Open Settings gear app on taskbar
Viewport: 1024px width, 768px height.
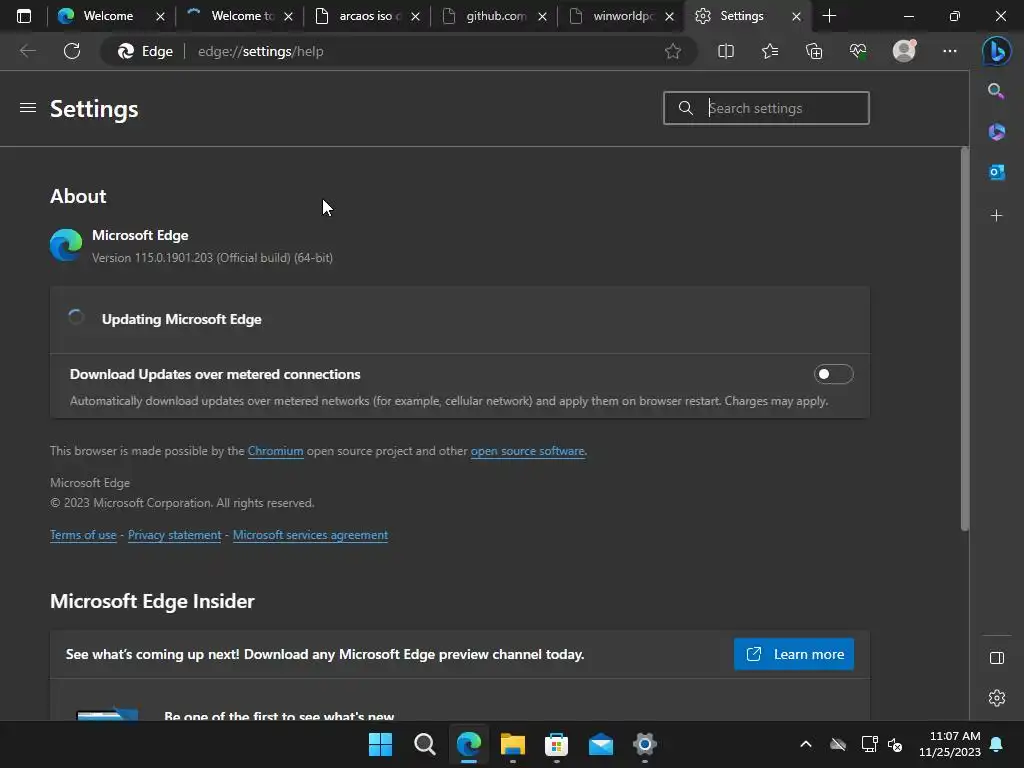[x=645, y=744]
